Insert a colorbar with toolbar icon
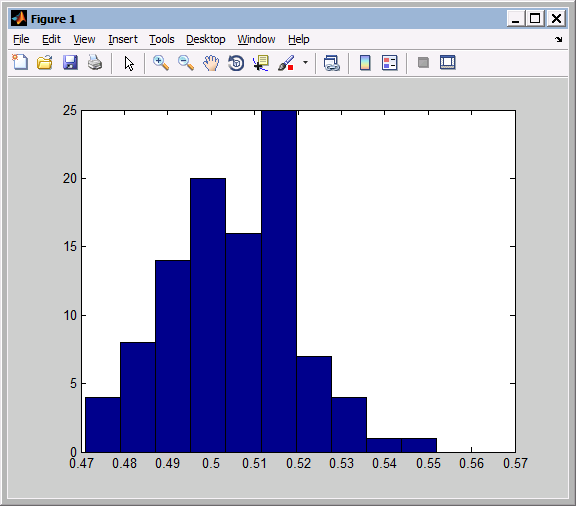The width and height of the screenshot is (576, 506). (x=365, y=62)
